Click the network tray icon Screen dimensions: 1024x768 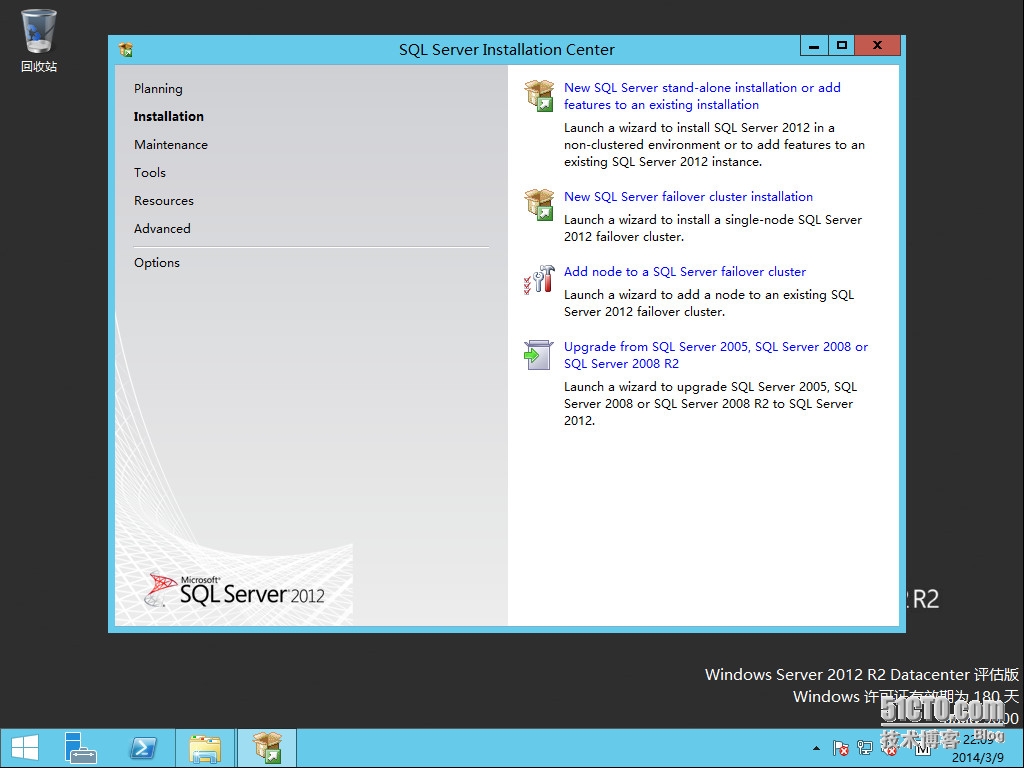tap(865, 748)
